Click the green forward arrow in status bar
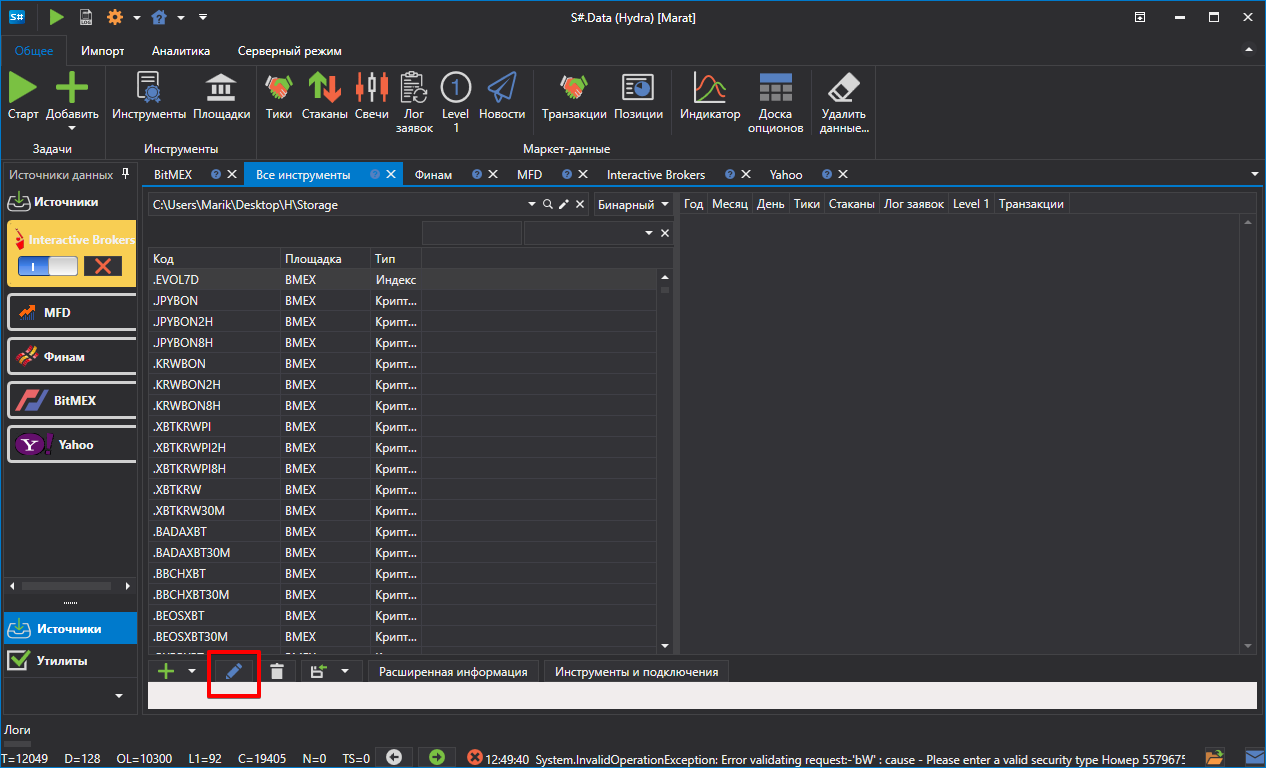Image resolution: width=1266 pixels, height=768 pixels. pos(437,757)
